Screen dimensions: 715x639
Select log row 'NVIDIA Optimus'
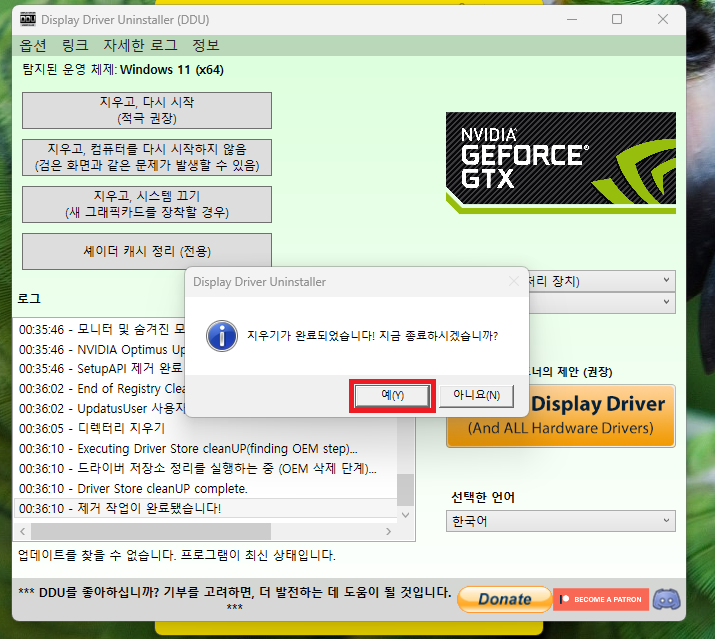coord(100,349)
